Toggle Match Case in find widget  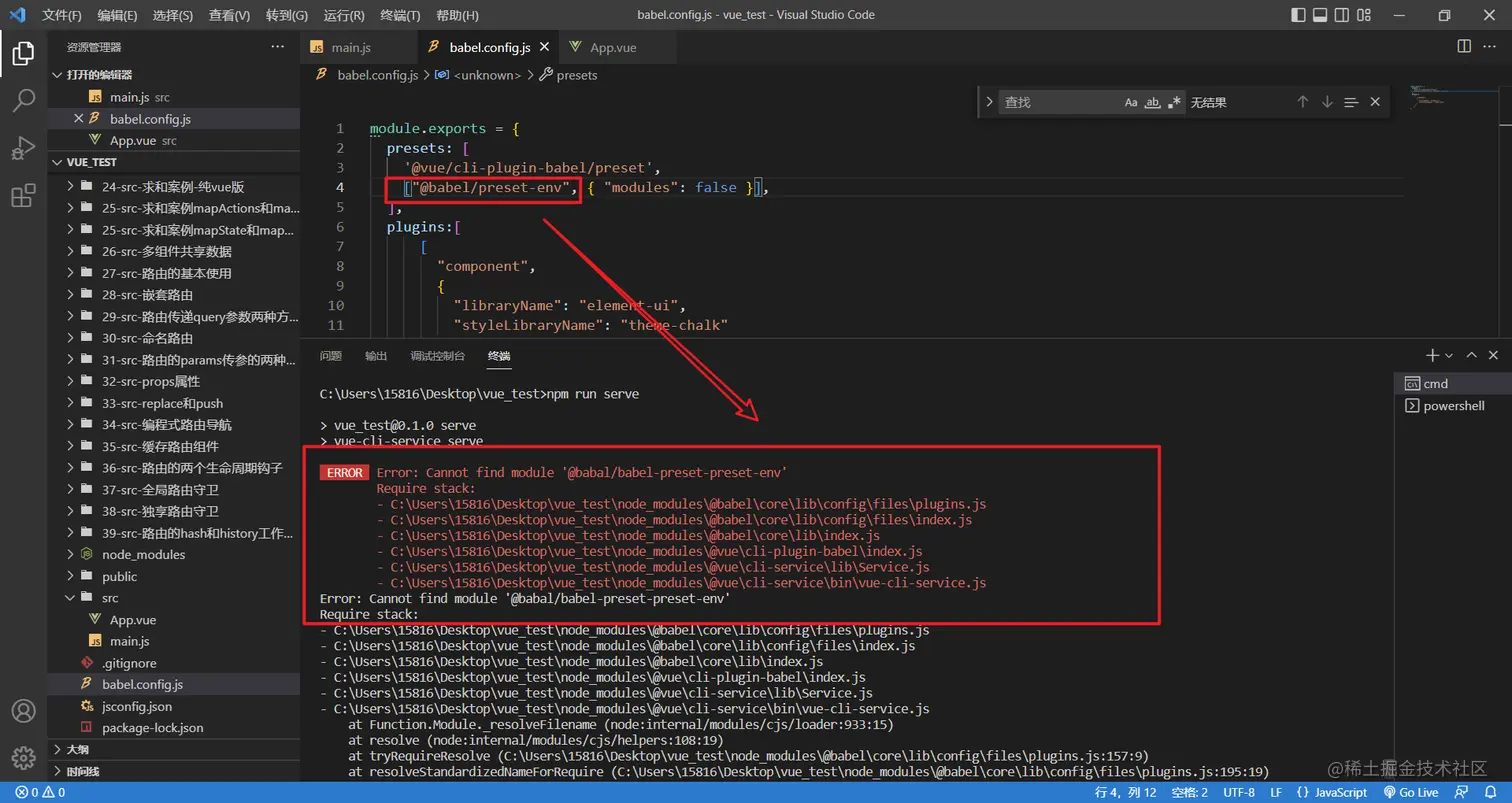[x=1131, y=102]
